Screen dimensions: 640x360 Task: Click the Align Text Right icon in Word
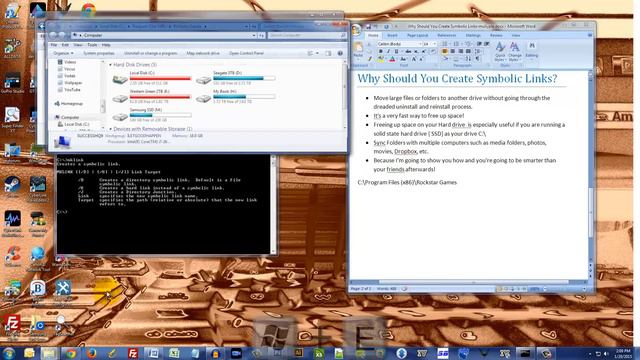(461, 51)
